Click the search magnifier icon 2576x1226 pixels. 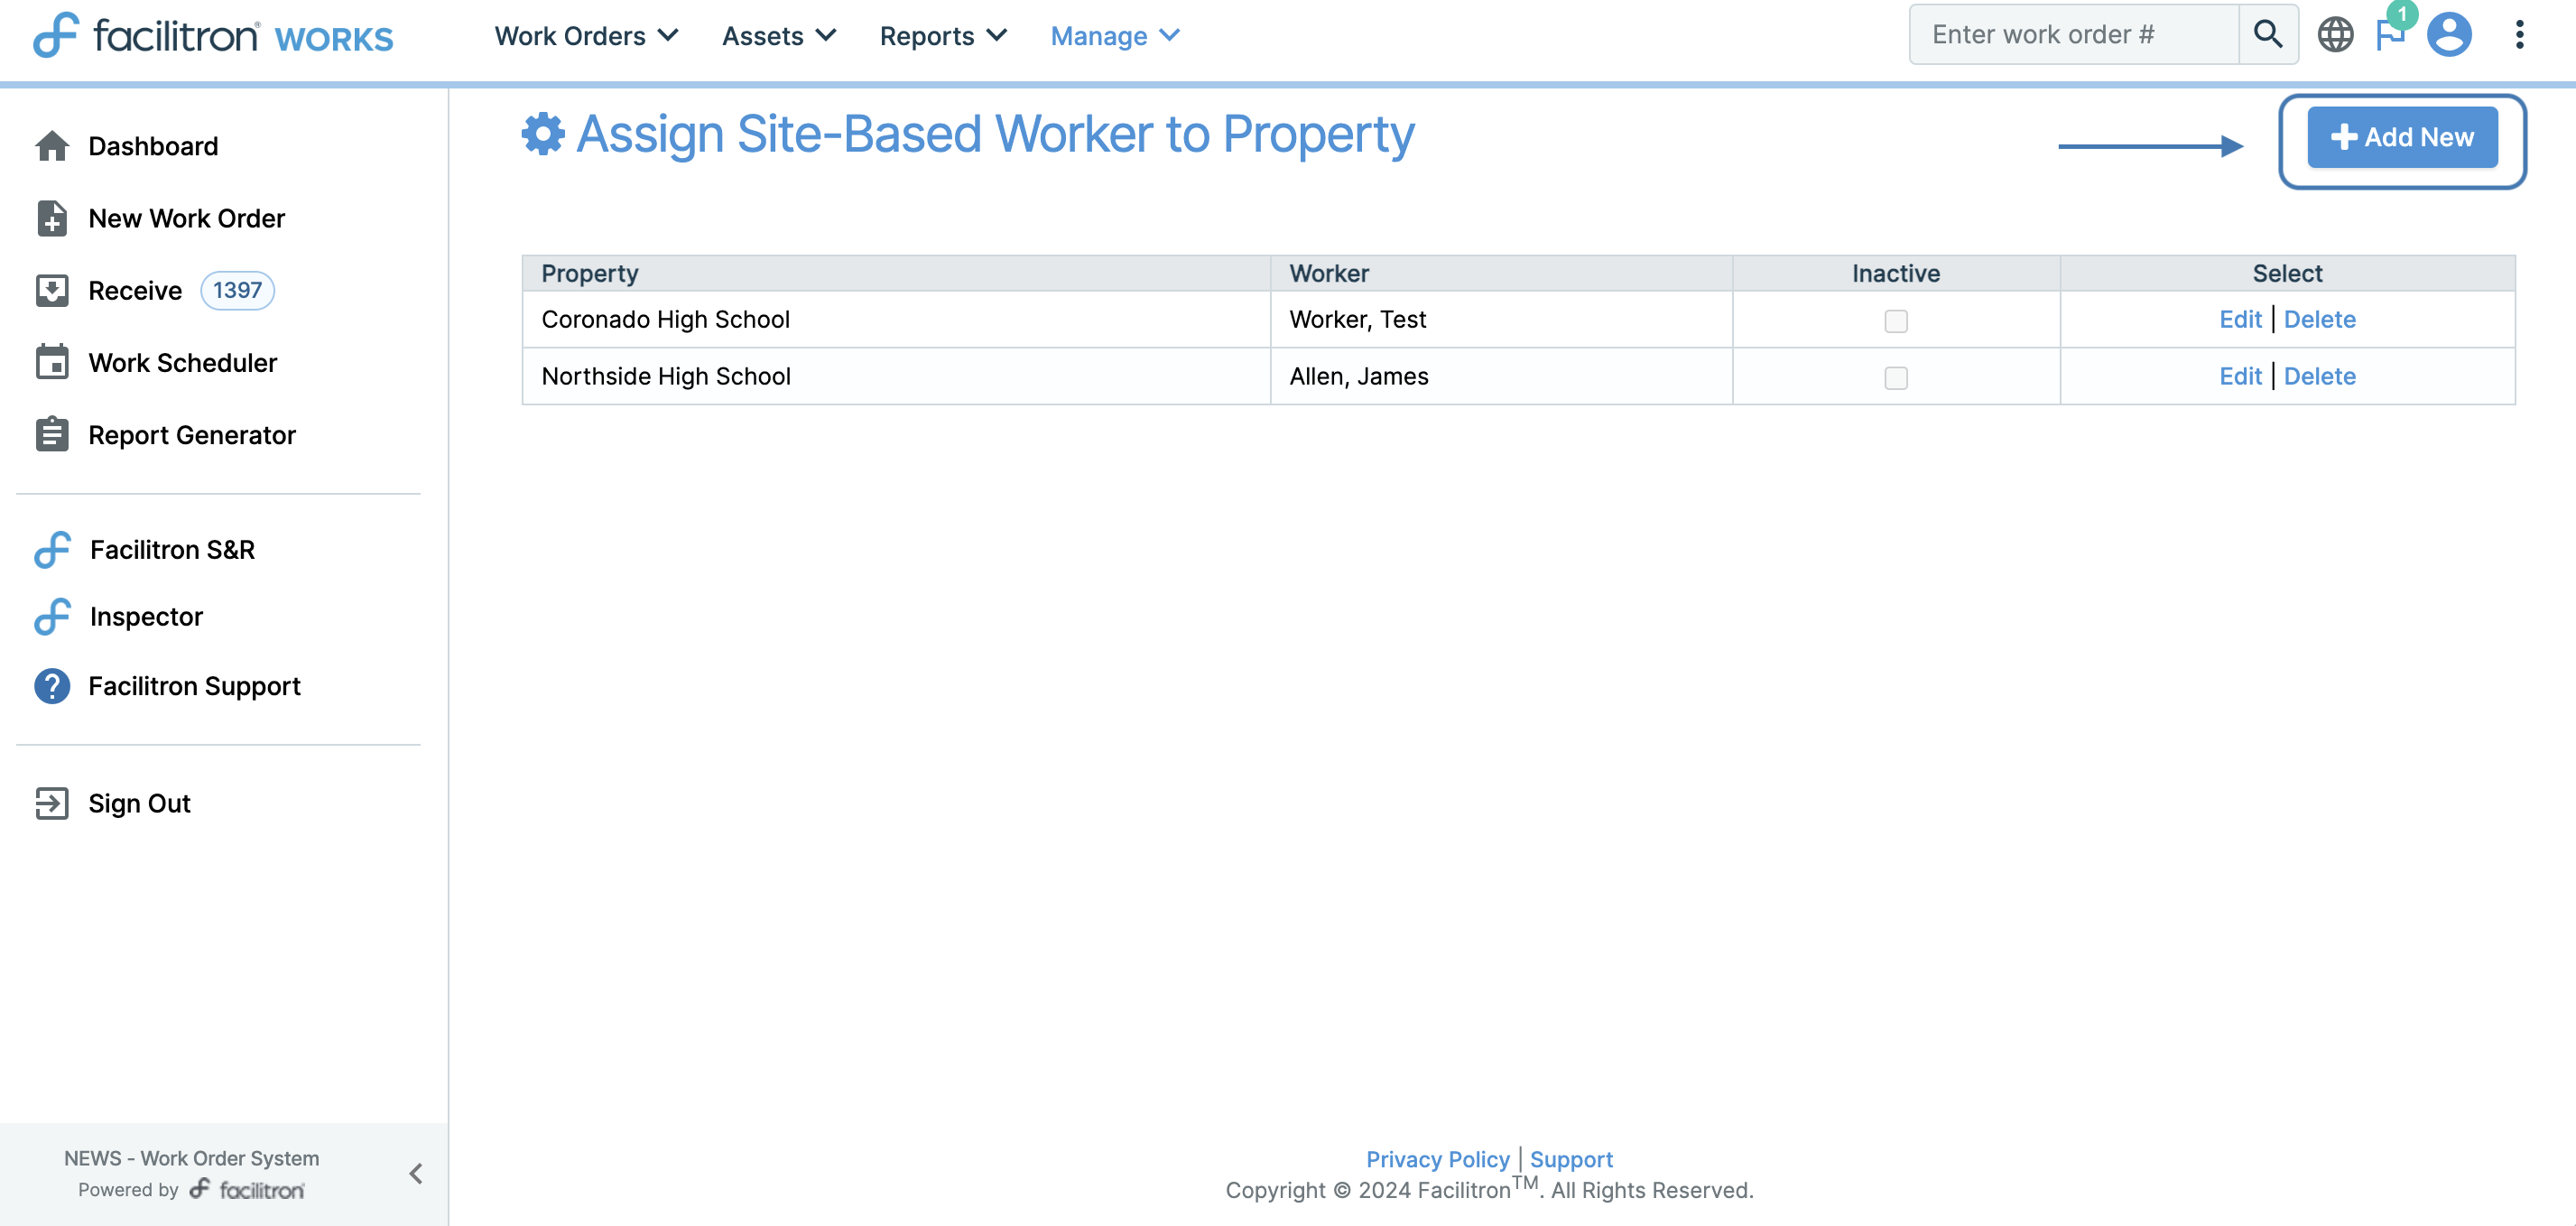pyautogui.click(x=2267, y=35)
